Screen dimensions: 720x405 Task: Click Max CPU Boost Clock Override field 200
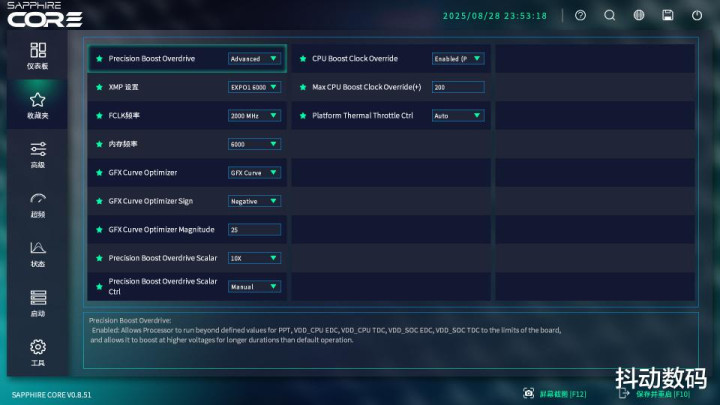coord(458,87)
